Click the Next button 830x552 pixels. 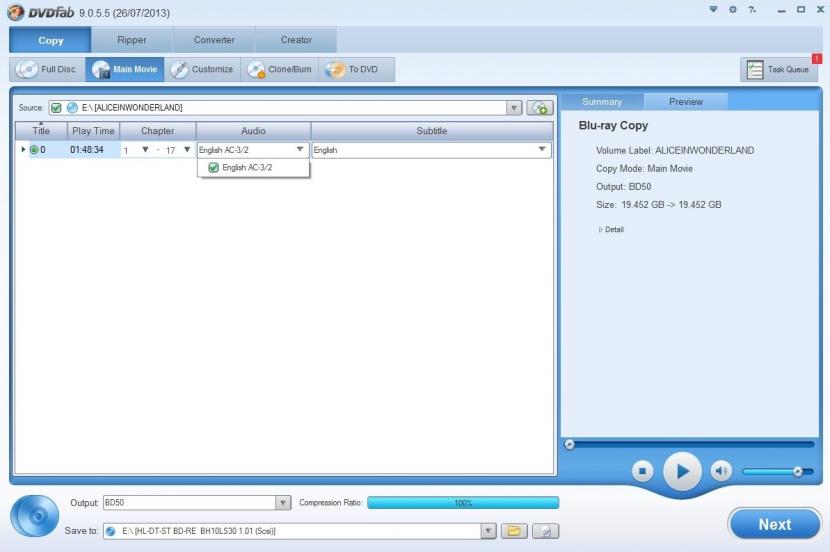(774, 524)
